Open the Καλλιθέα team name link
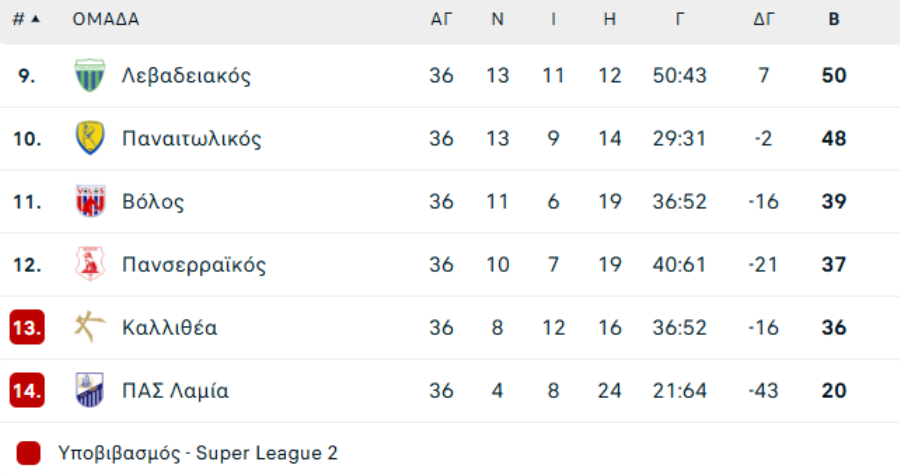 [x=169, y=328]
